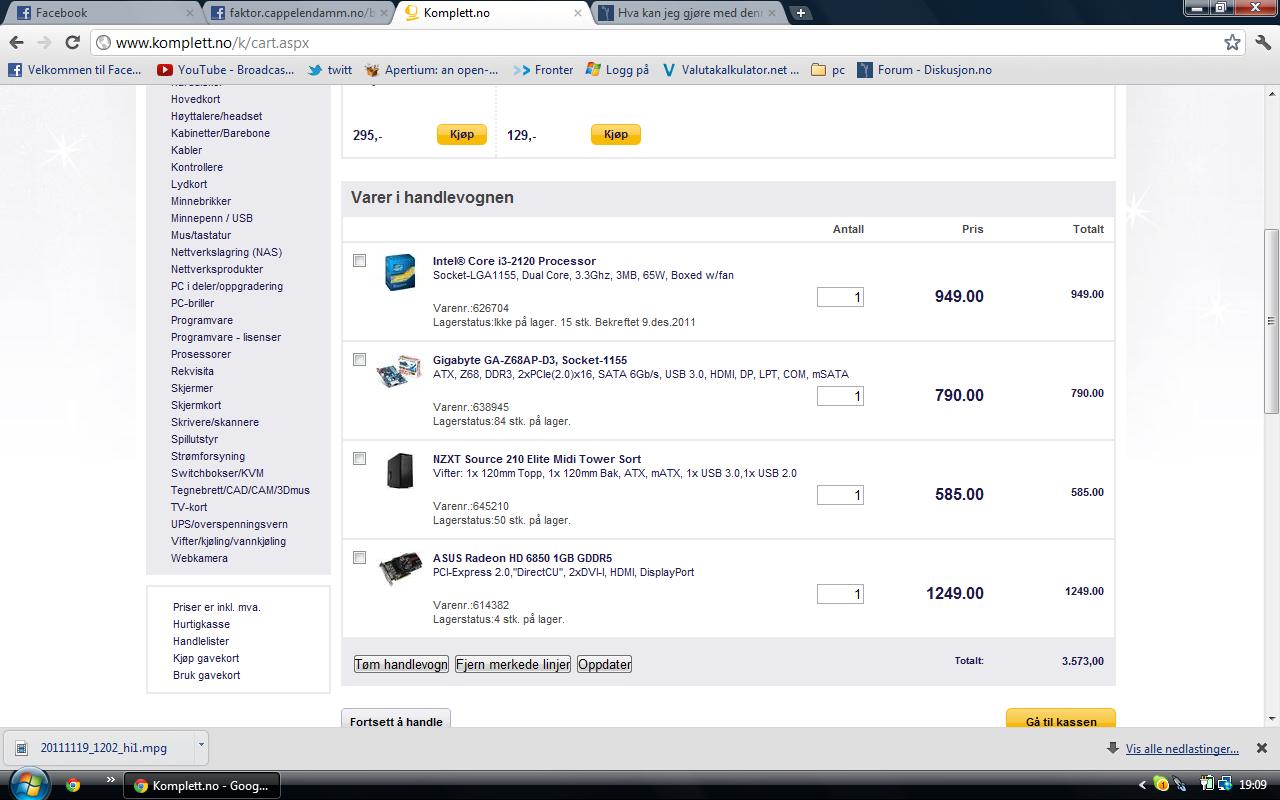Click the Intel Core i3 product image
The image size is (1280, 800).
400,272
